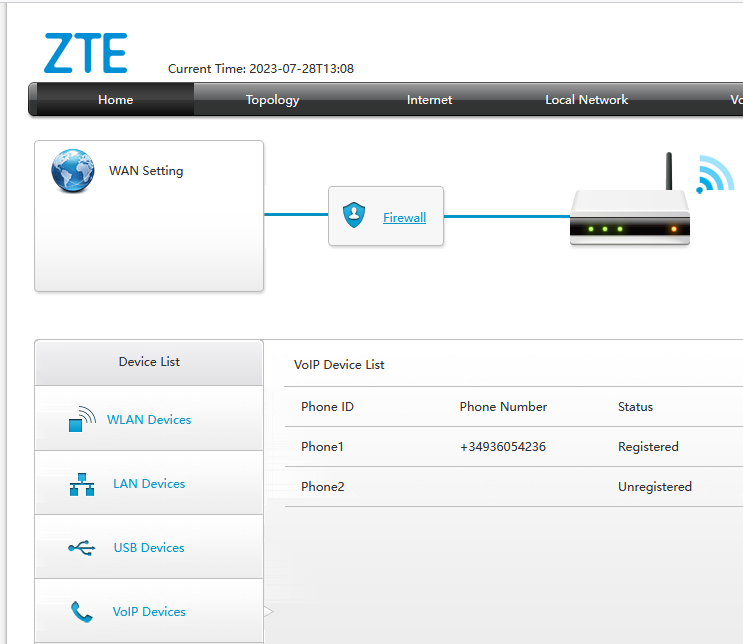Viewport: 743px width, 644px height.
Task: Open the Internet tab
Action: point(429,100)
